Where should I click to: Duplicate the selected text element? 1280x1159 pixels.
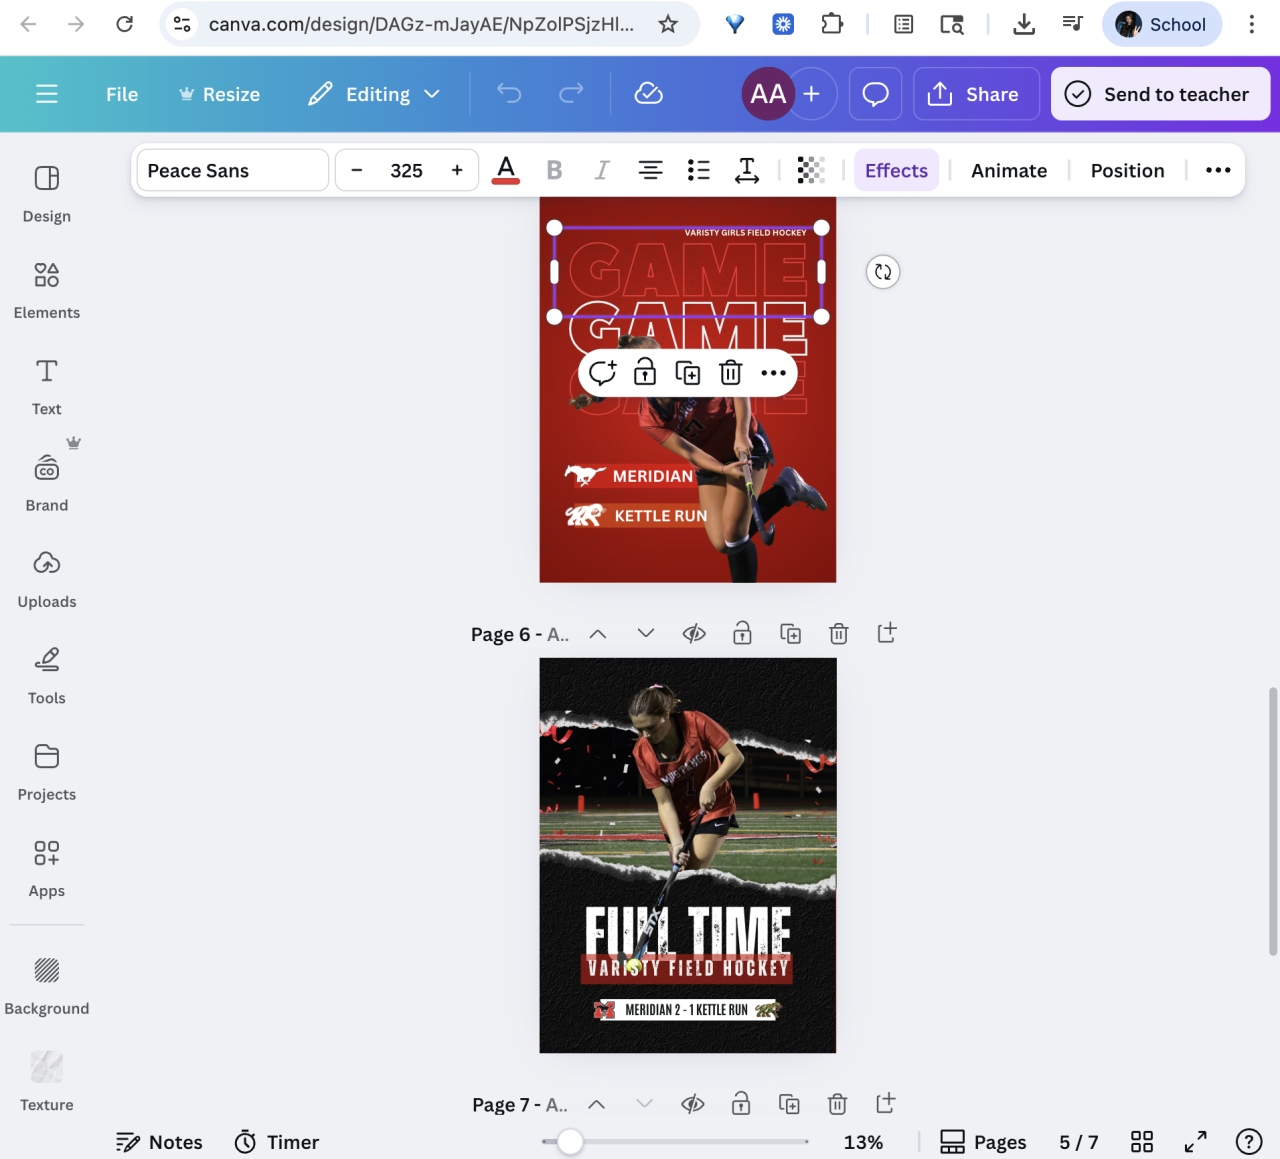[x=688, y=373]
